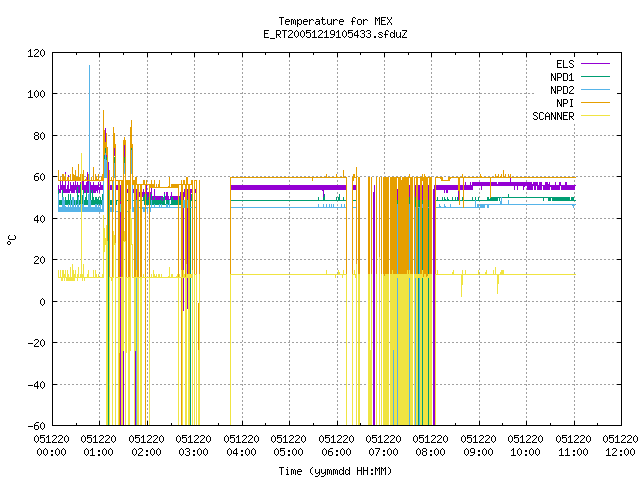
Task: Click the y-axis value 60
Action: (x=39, y=177)
